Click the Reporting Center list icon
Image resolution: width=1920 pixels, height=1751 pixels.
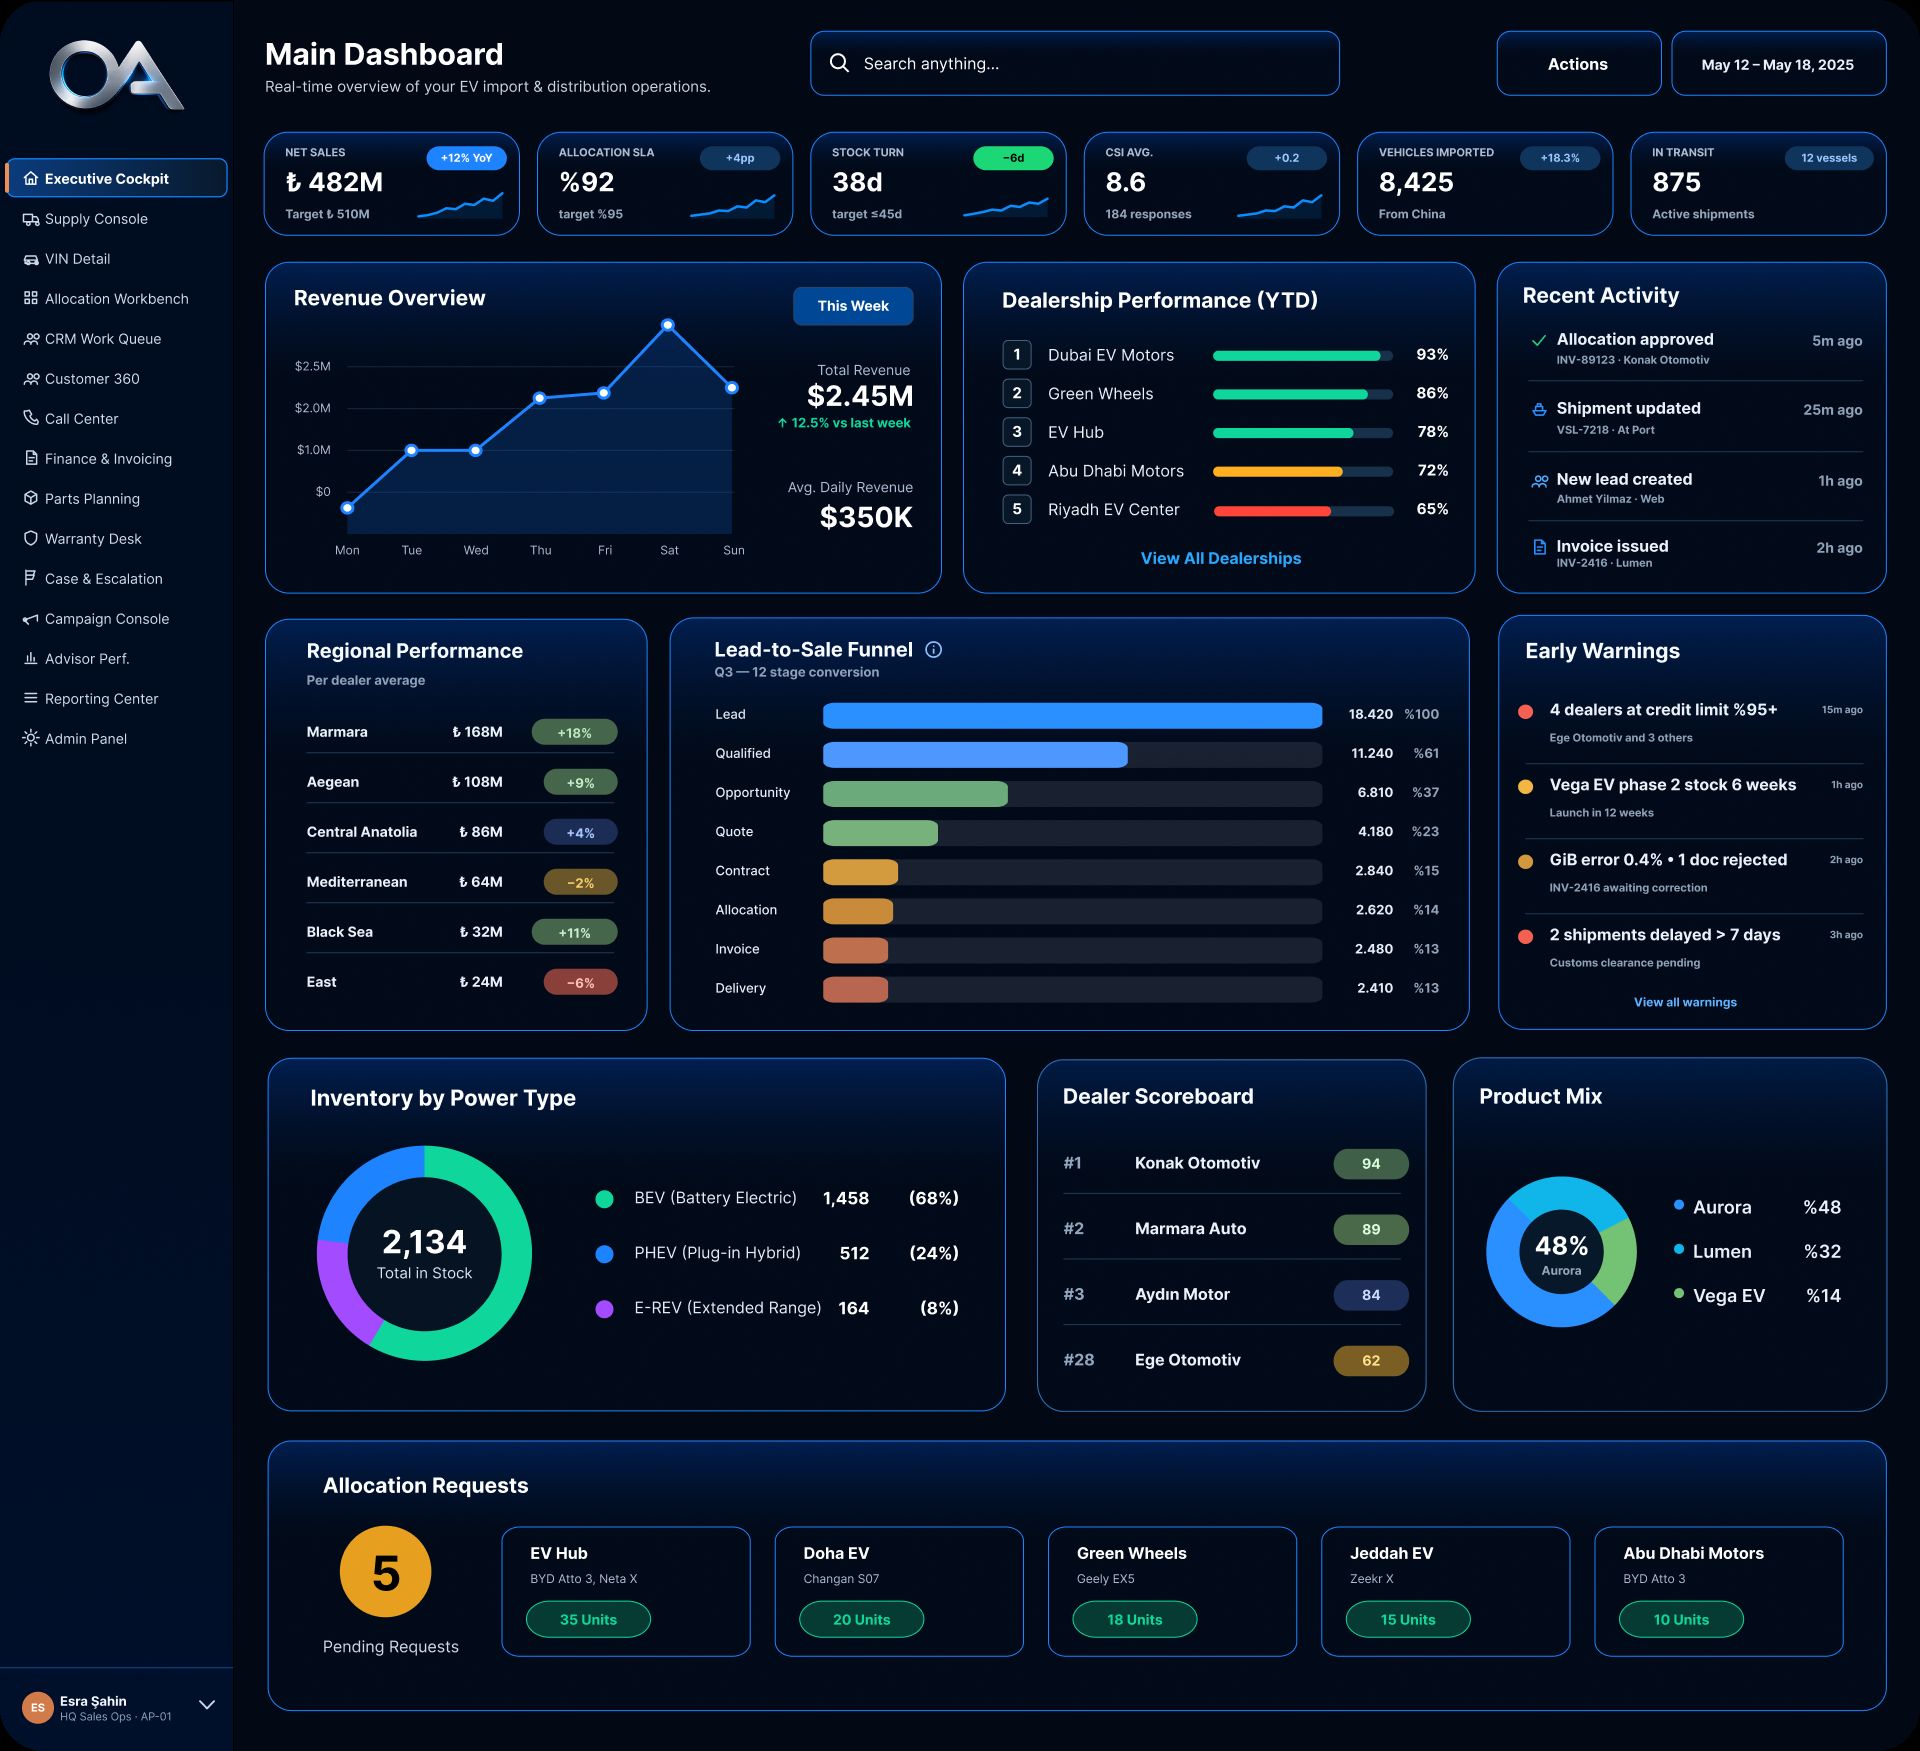tap(31, 698)
